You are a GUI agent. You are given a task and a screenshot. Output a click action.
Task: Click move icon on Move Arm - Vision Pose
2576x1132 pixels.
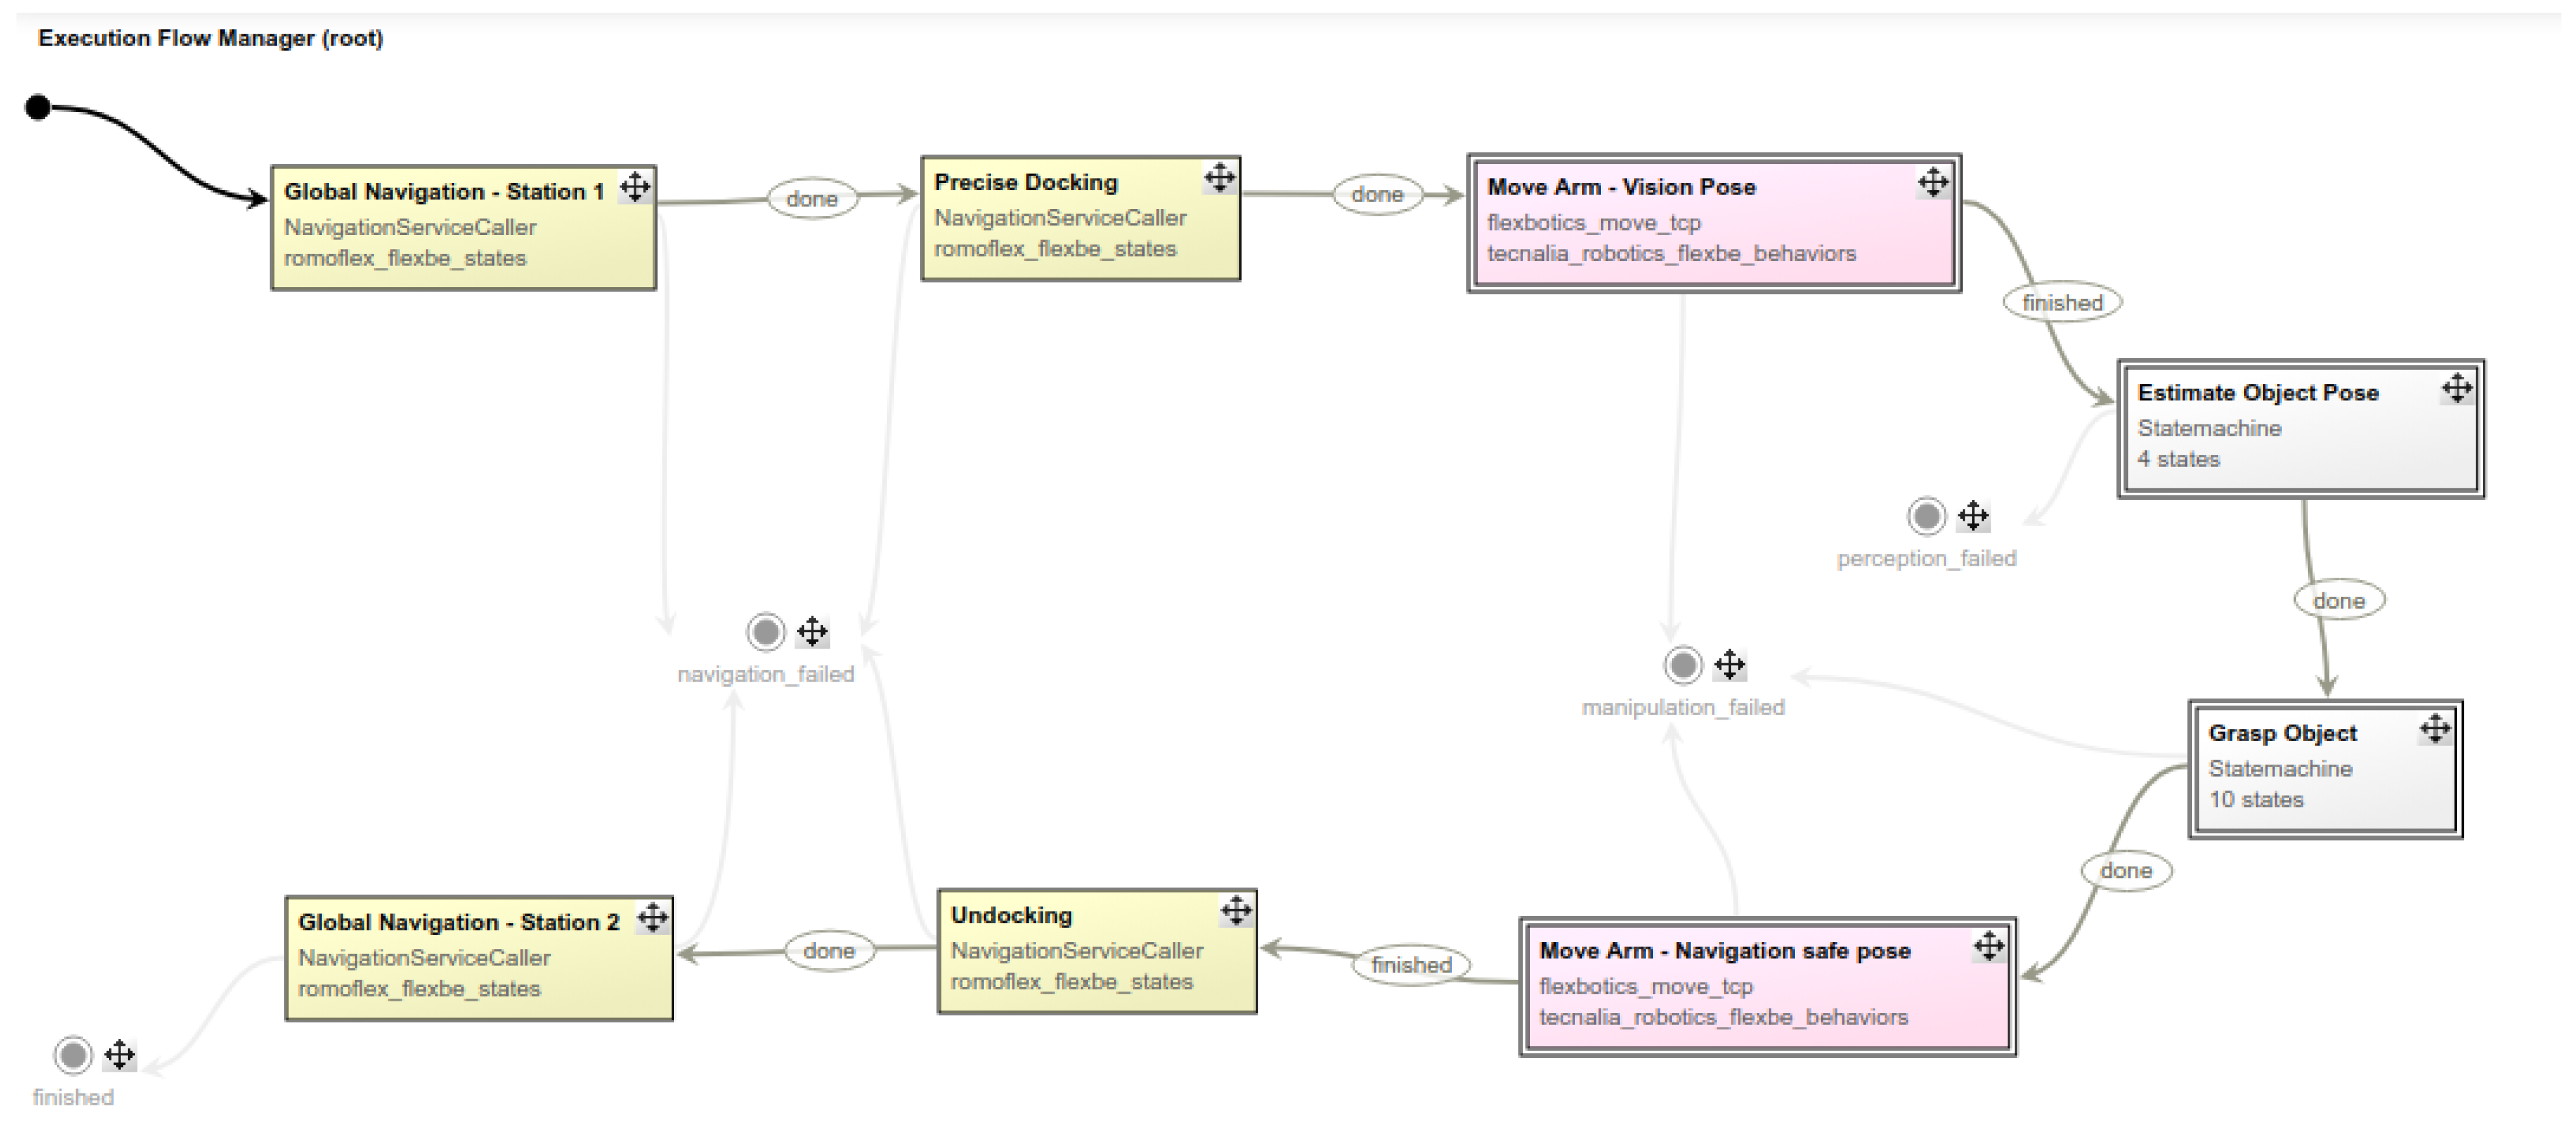(x=1933, y=182)
